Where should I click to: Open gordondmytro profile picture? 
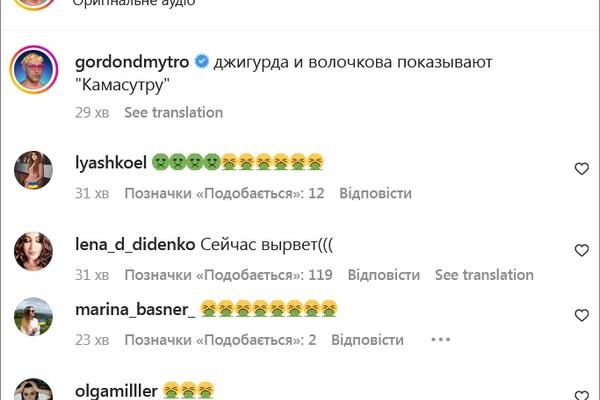34,70
